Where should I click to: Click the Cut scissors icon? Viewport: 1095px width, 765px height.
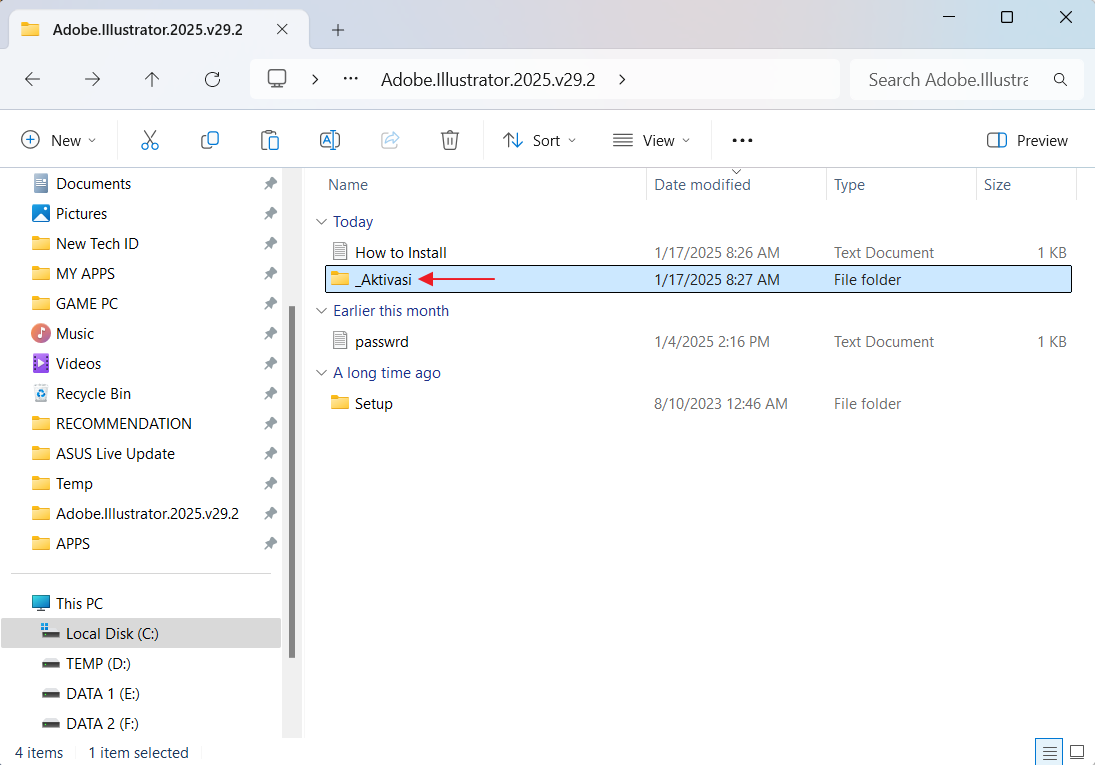(150, 140)
